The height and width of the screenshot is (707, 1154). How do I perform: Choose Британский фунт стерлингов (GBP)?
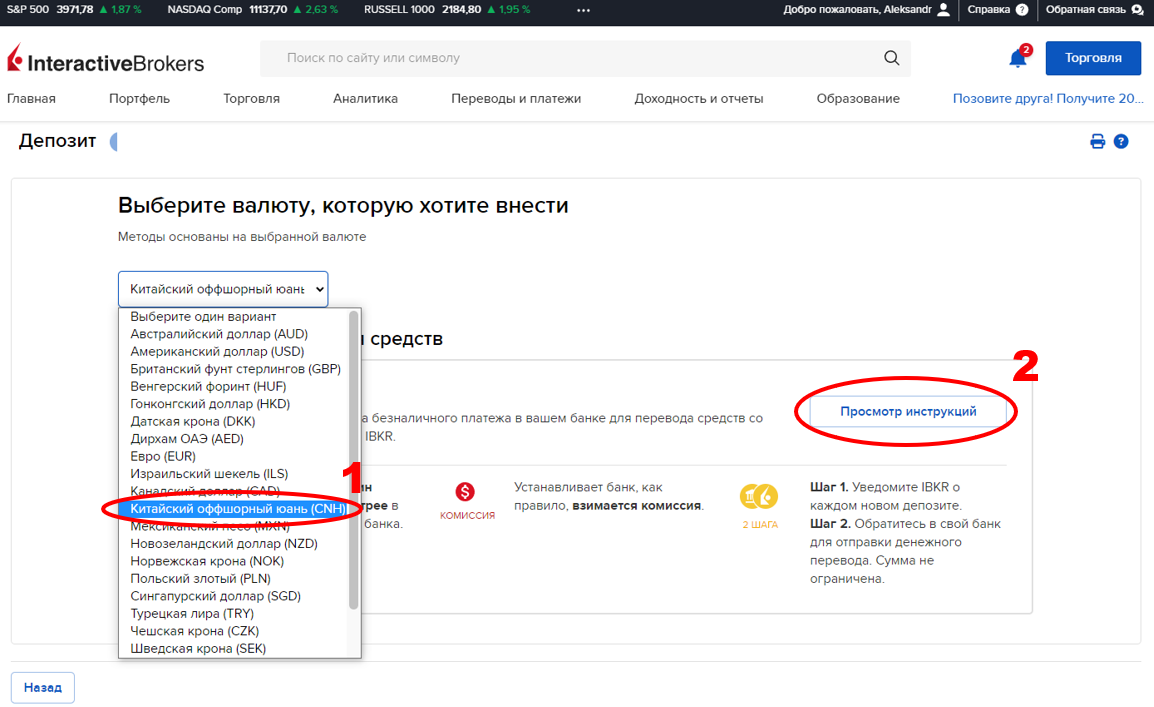click(235, 369)
